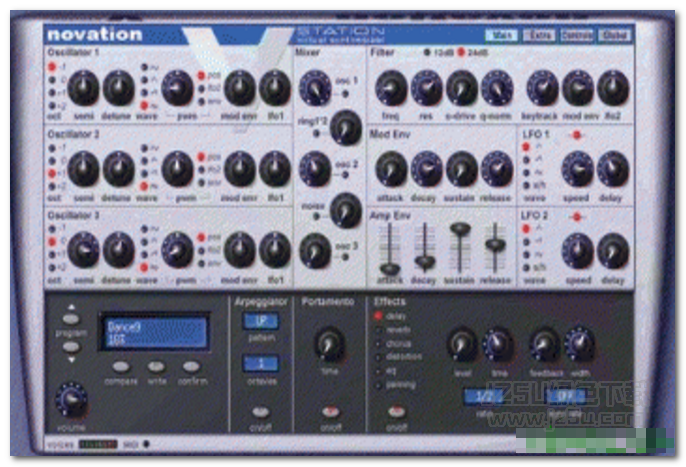Click the Amp Env attack slider
This screenshot has width=686, height=467.
point(389,269)
